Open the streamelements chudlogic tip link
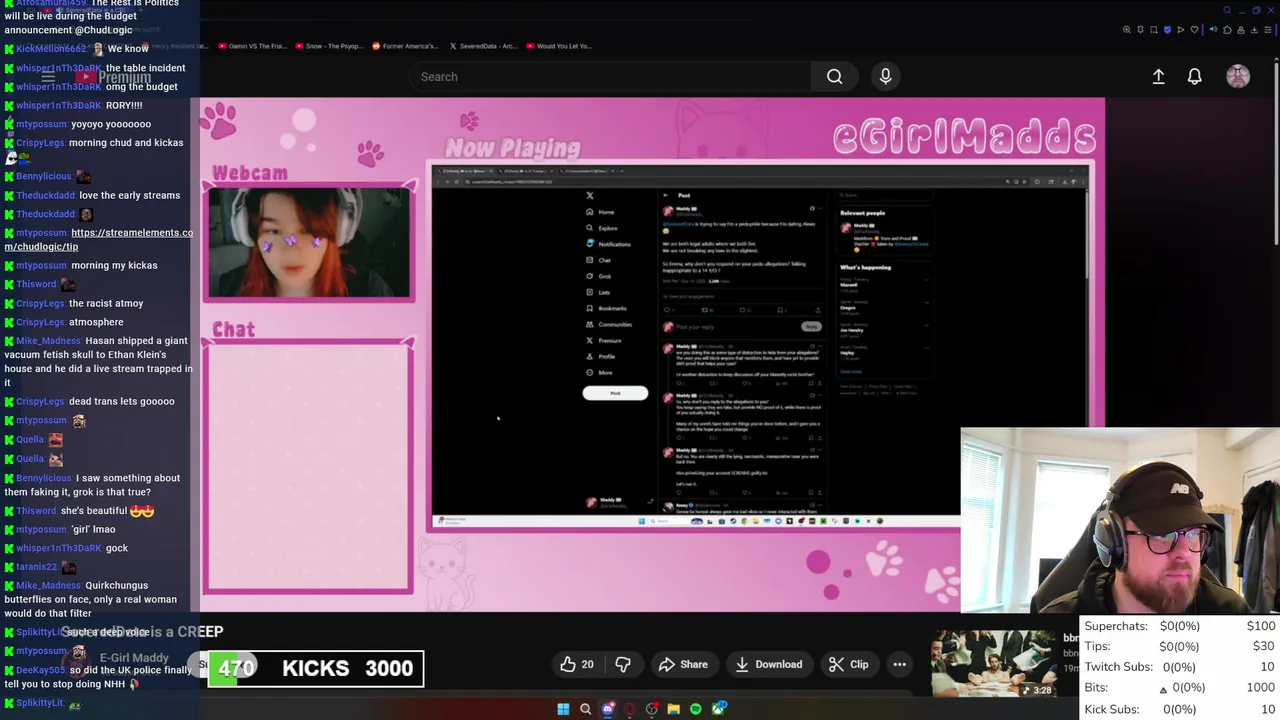Screen dimensions: 1280x720 98,239
